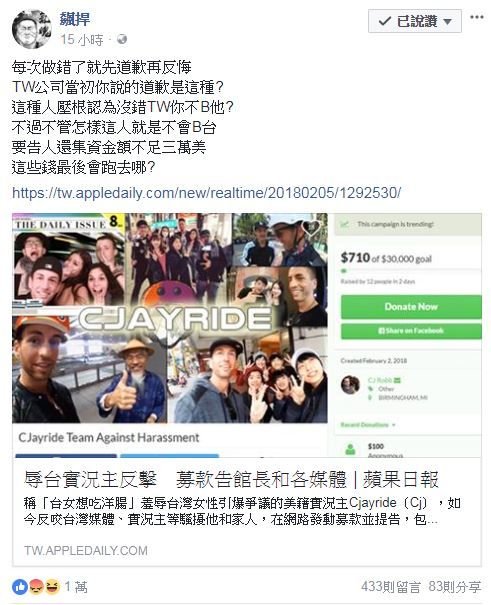Click the green anonymous donor icon
This screenshot has height=605, width=491.
tap(350, 450)
